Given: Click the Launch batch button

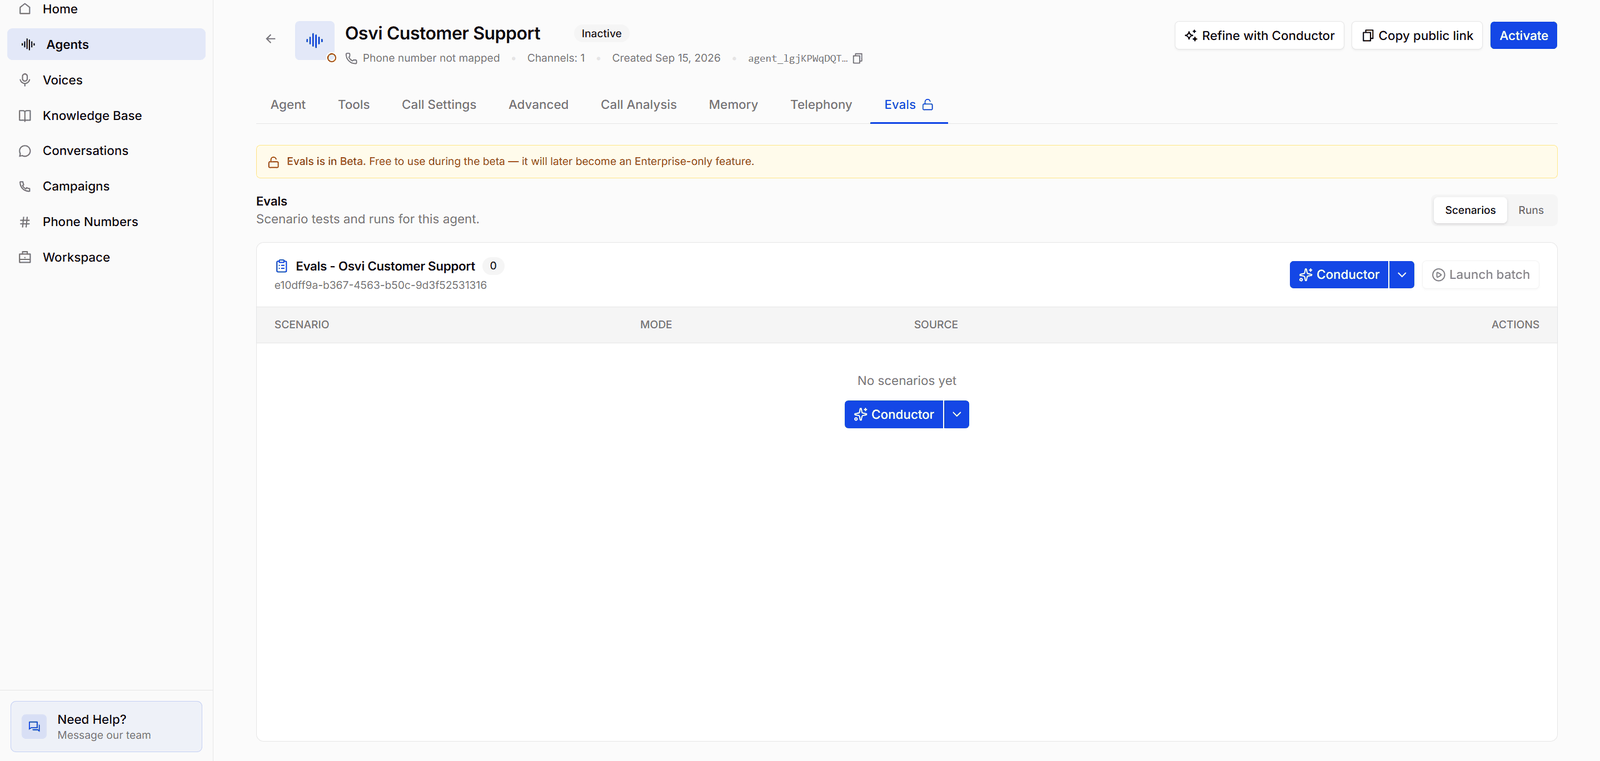Looking at the screenshot, I should [x=1481, y=275].
